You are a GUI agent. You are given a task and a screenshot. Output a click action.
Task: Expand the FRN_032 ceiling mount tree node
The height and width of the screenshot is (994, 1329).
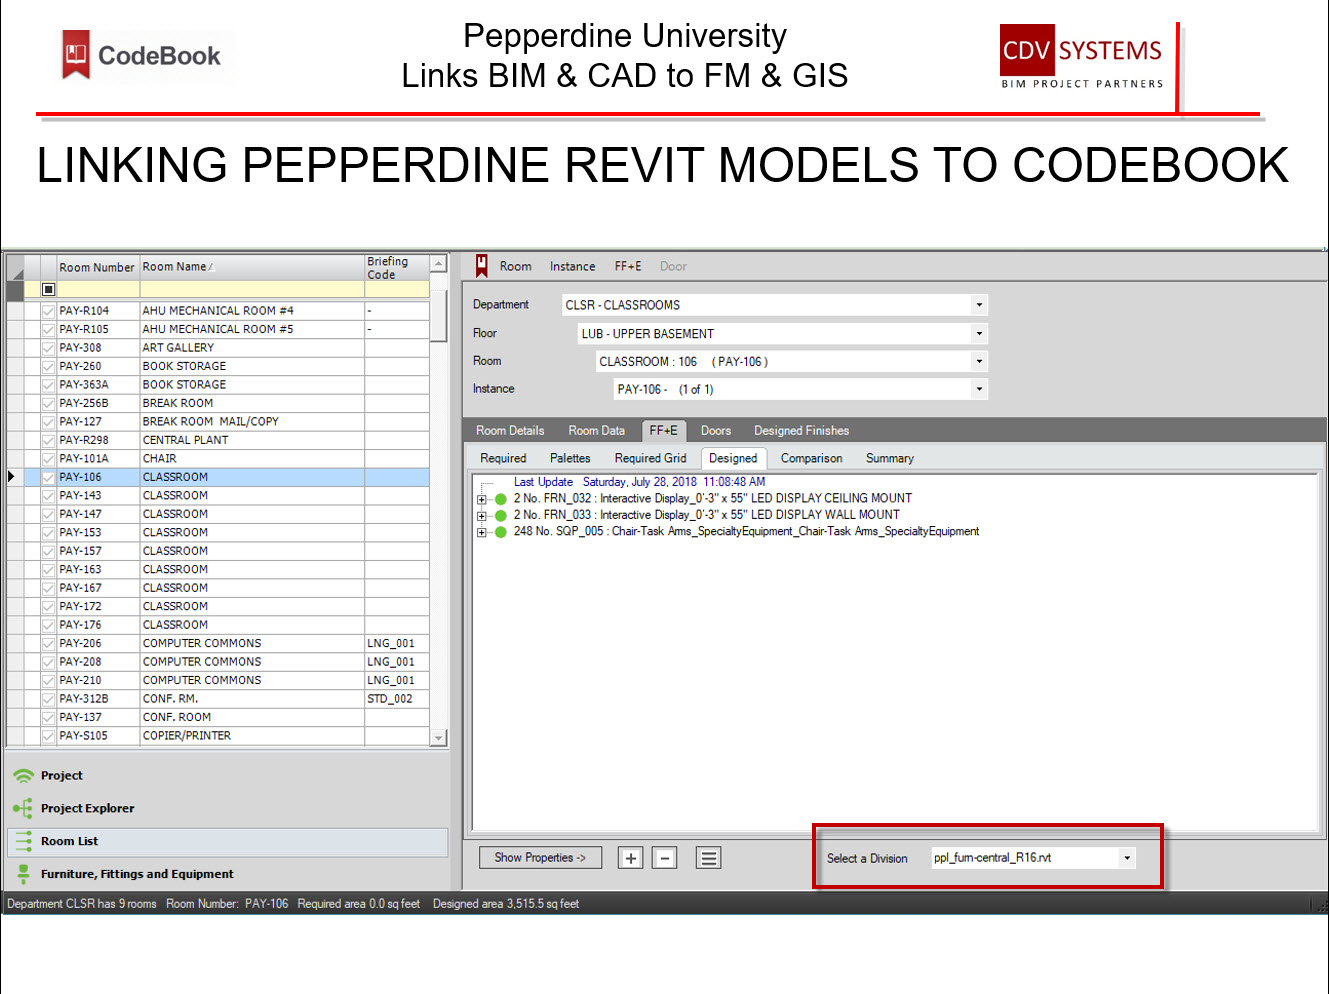click(x=482, y=499)
